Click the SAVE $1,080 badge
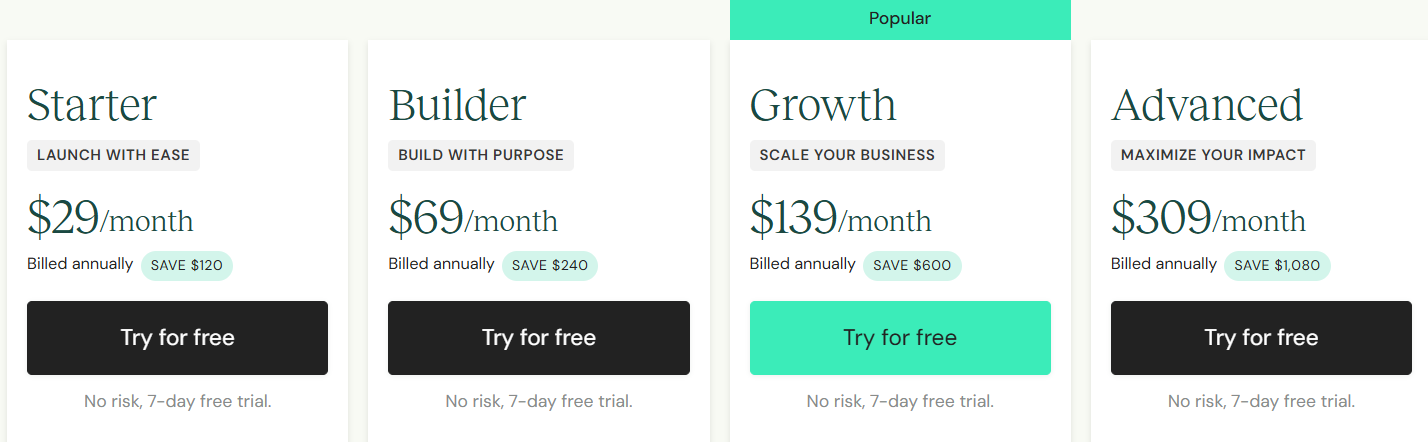 pos(1277,265)
